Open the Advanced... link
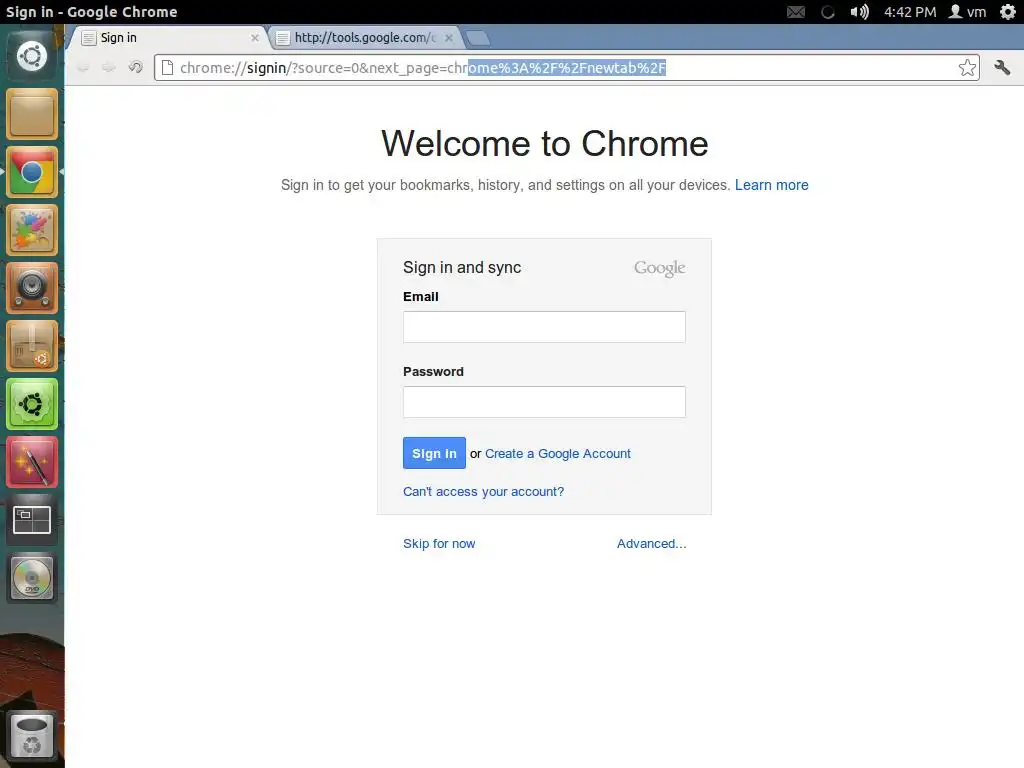 tap(652, 543)
